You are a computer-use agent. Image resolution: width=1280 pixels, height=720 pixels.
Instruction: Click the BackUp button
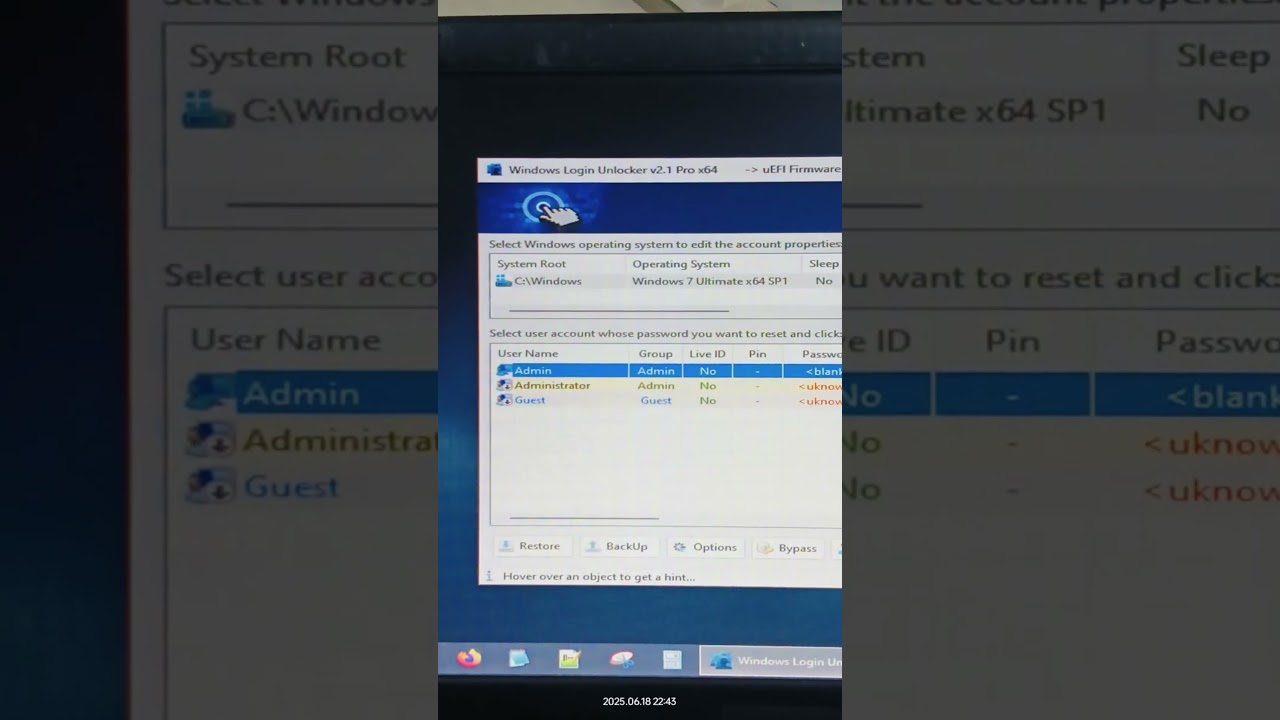coord(617,546)
